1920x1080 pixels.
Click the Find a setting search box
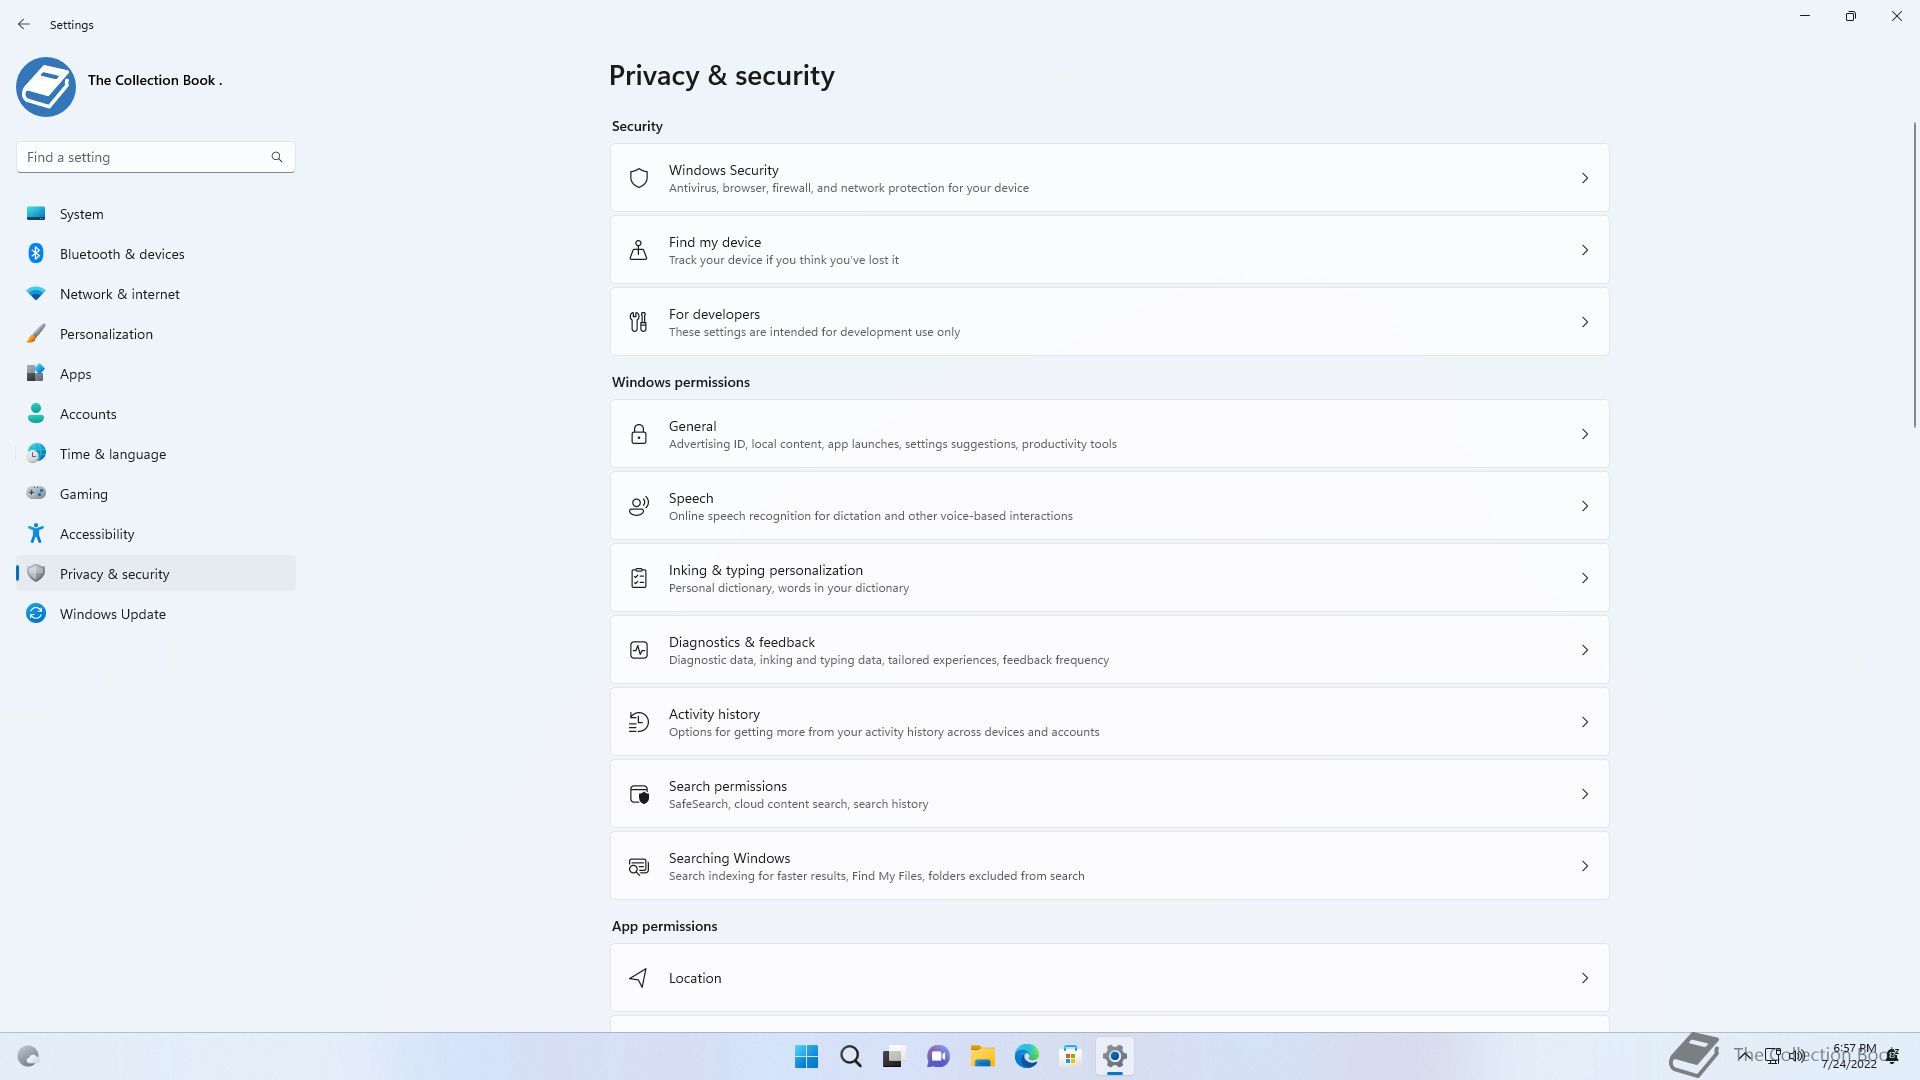click(x=156, y=157)
